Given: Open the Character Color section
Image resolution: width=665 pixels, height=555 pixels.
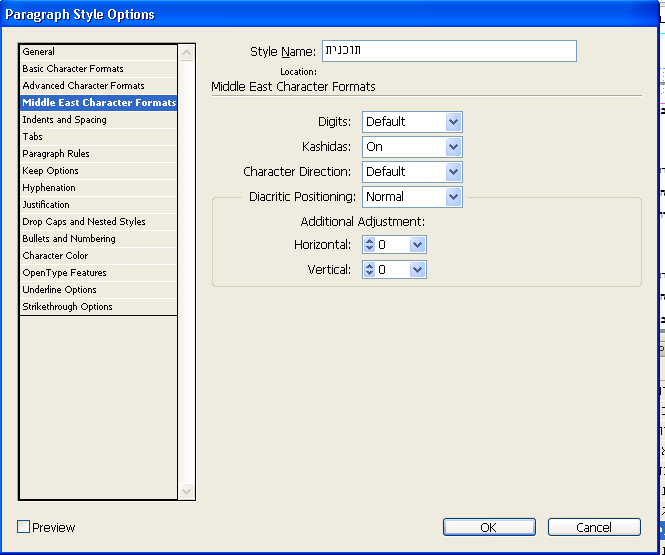Looking at the screenshot, I should 56,256.
